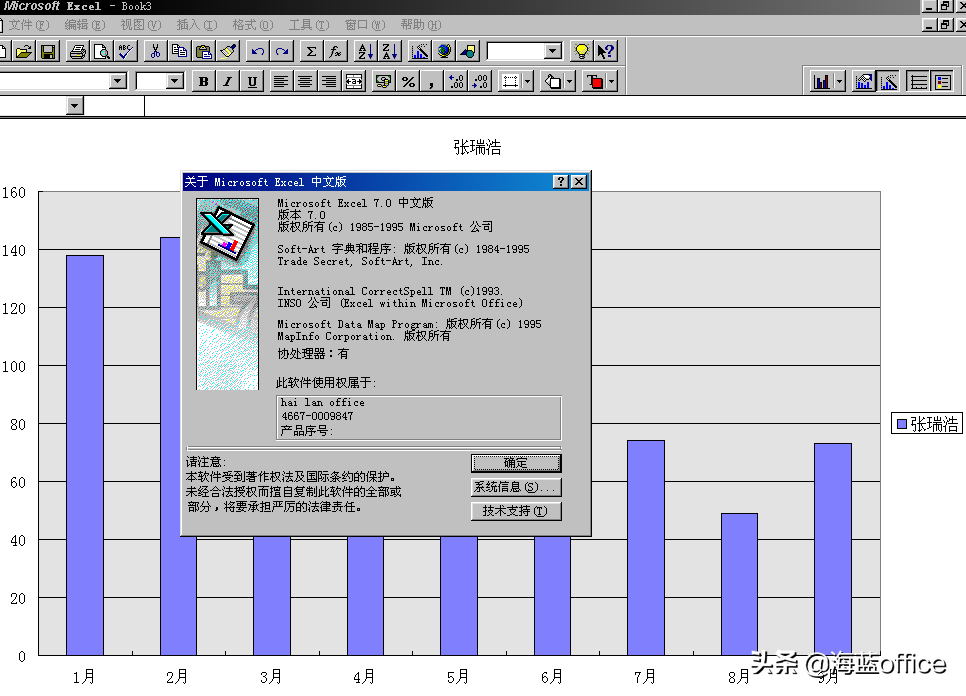Open the fill Color palette arrow
This screenshot has width=966, height=696.
[569, 81]
